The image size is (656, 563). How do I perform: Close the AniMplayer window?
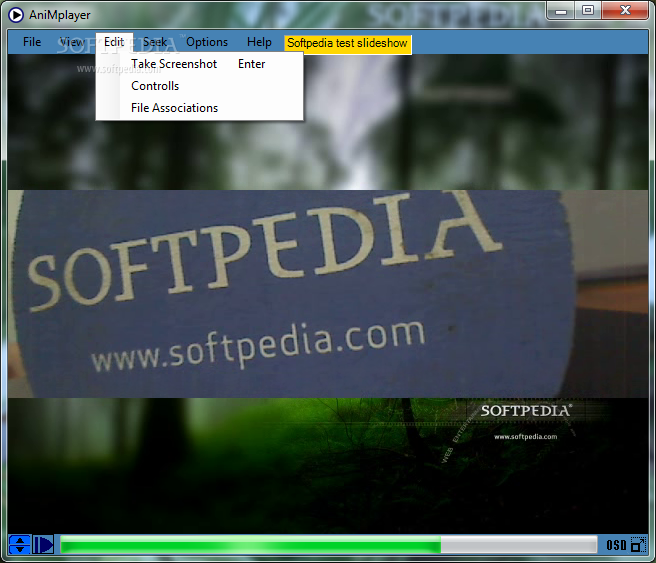[625, 10]
